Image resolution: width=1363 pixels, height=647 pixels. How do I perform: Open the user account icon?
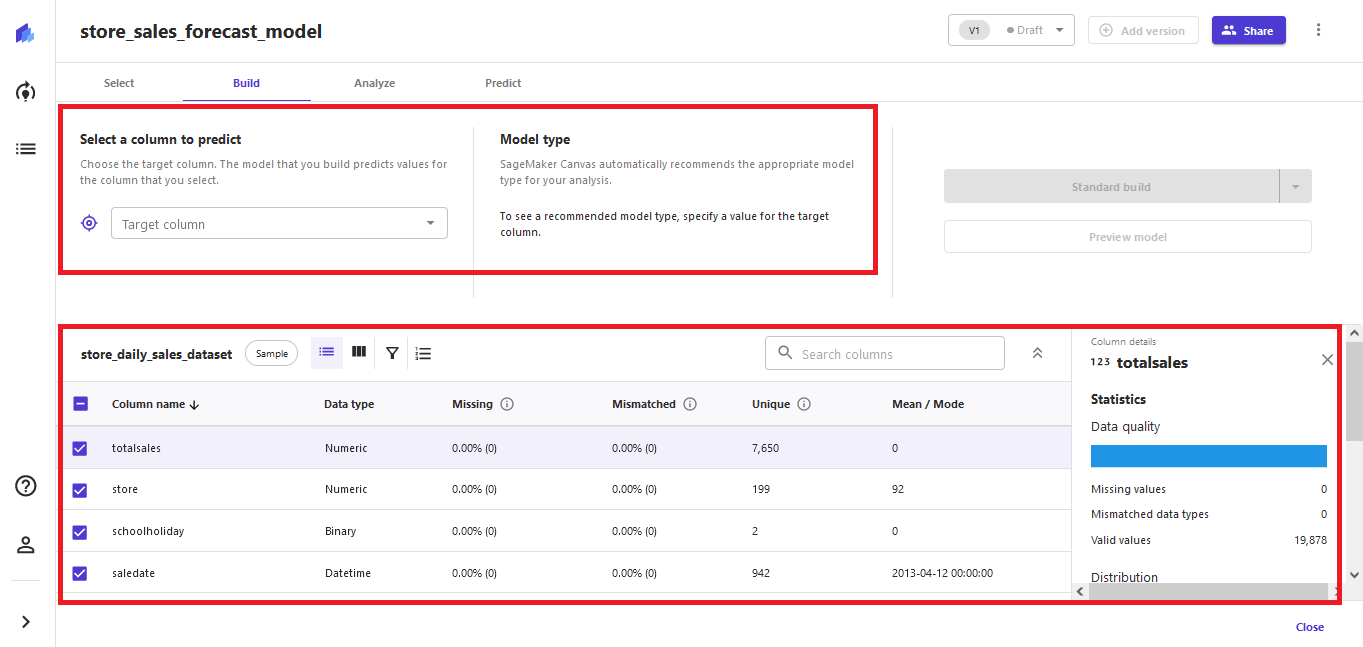26,545
